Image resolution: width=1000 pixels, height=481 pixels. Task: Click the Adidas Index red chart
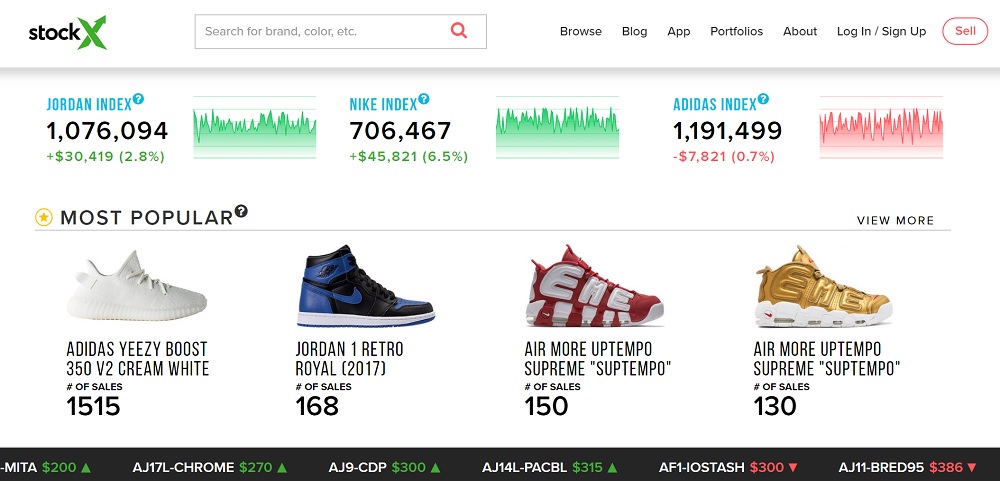(x=881, y=128)
